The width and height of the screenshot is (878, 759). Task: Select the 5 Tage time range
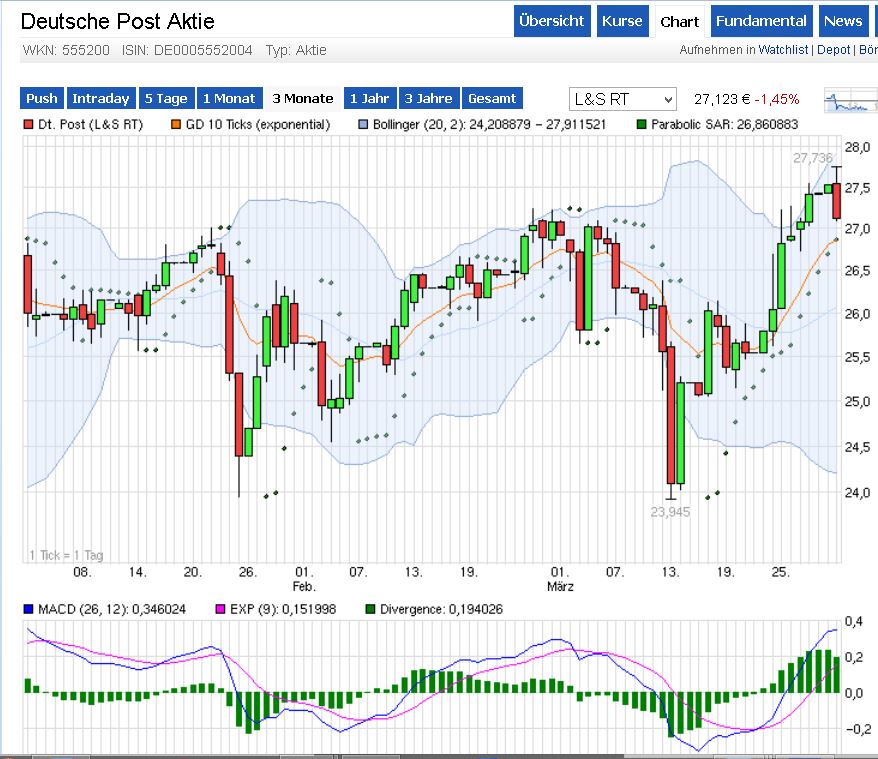pyautogui.click(x=166, y=99)
